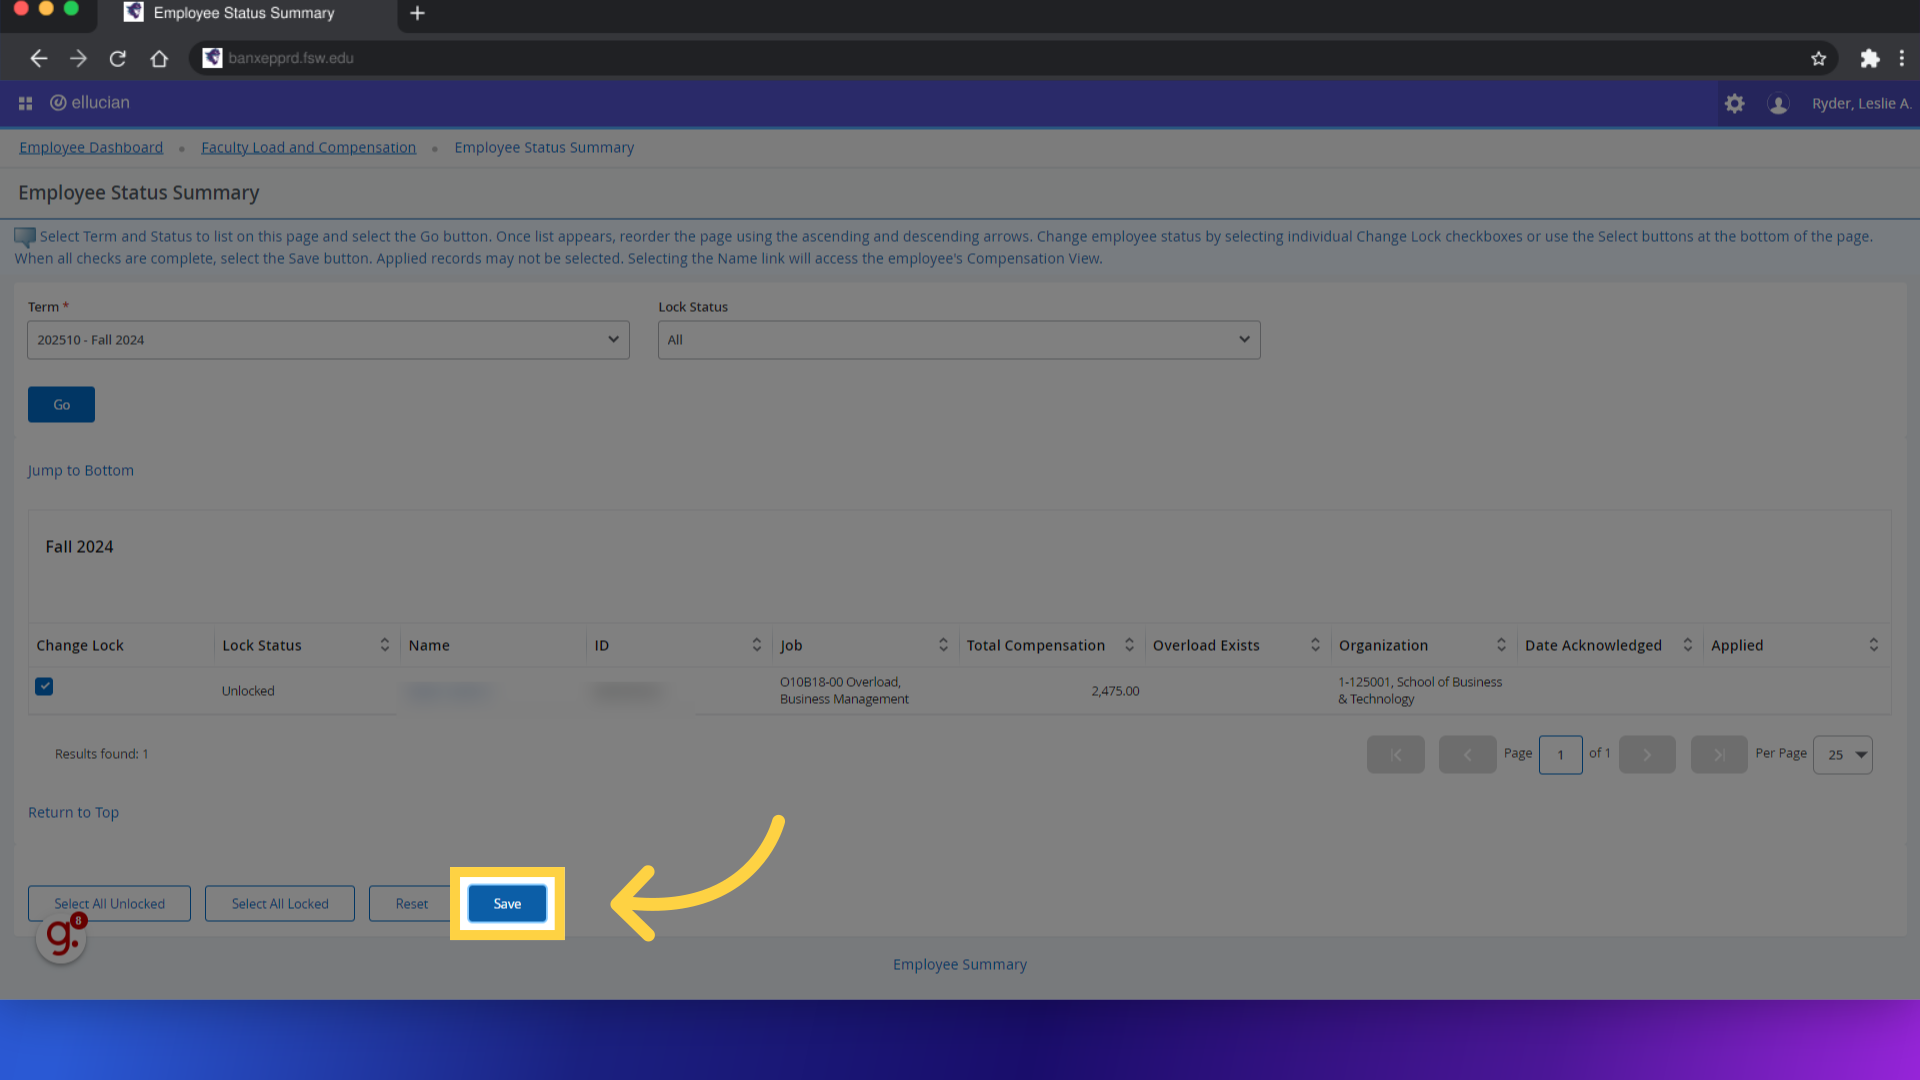Click Jump to Bottom link
Viewport: 1920px width, 1080px height.
pos(80,469)
